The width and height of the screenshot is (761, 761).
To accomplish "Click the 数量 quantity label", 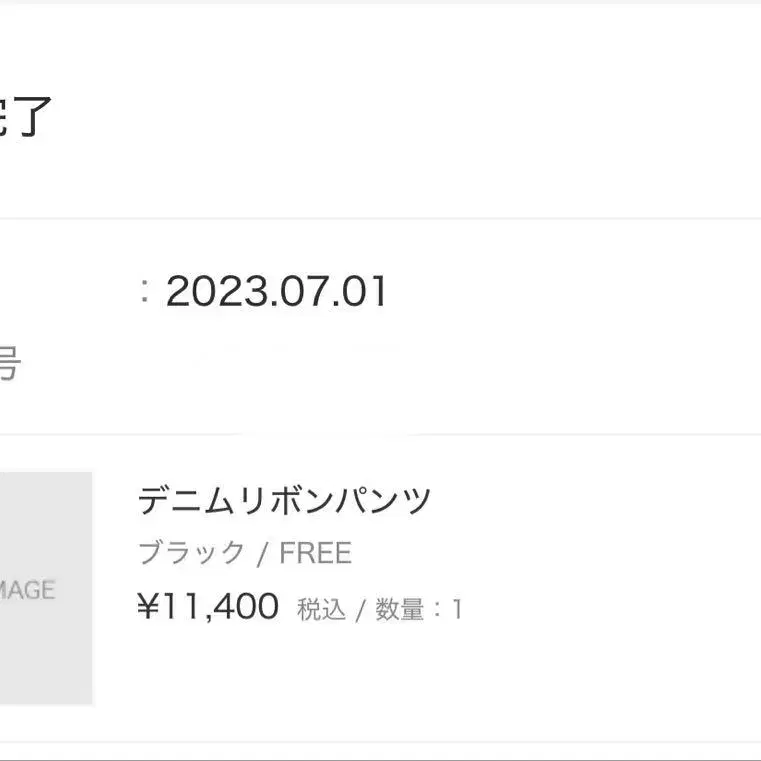I will pyautogui.click(x=400, y=609).
